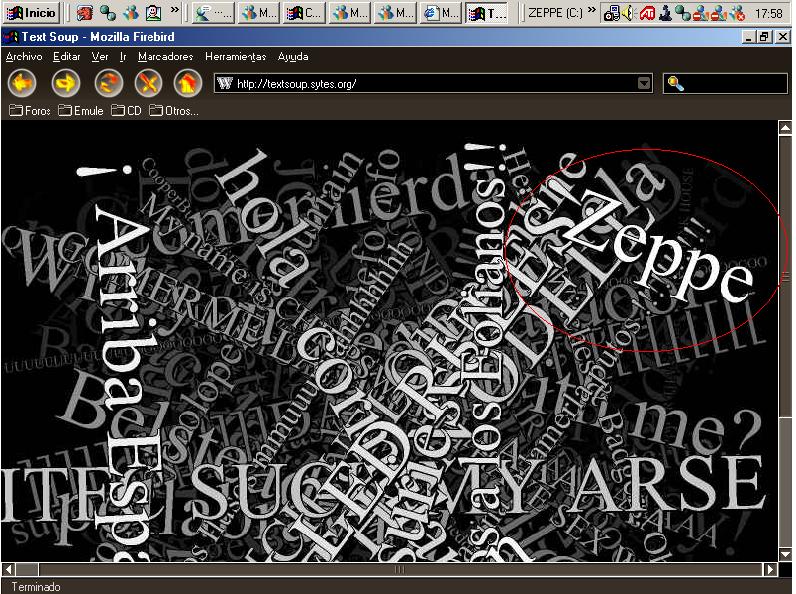Open the CD bookmark folder
The image size is (796, 594).
pyautogui.click(x=126, y=111)
